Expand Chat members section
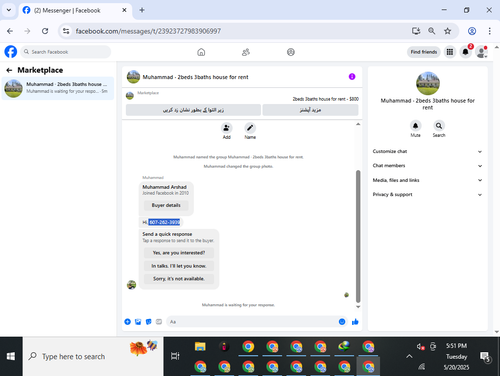Viewport: 500px width, 376px height. (427, 166)
